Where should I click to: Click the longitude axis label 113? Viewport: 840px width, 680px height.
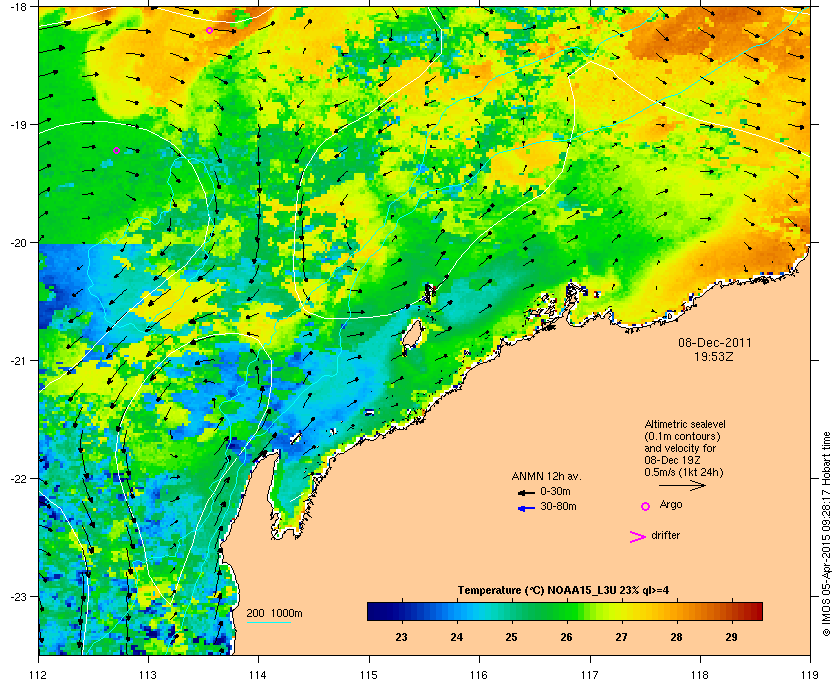coord(148,675)
